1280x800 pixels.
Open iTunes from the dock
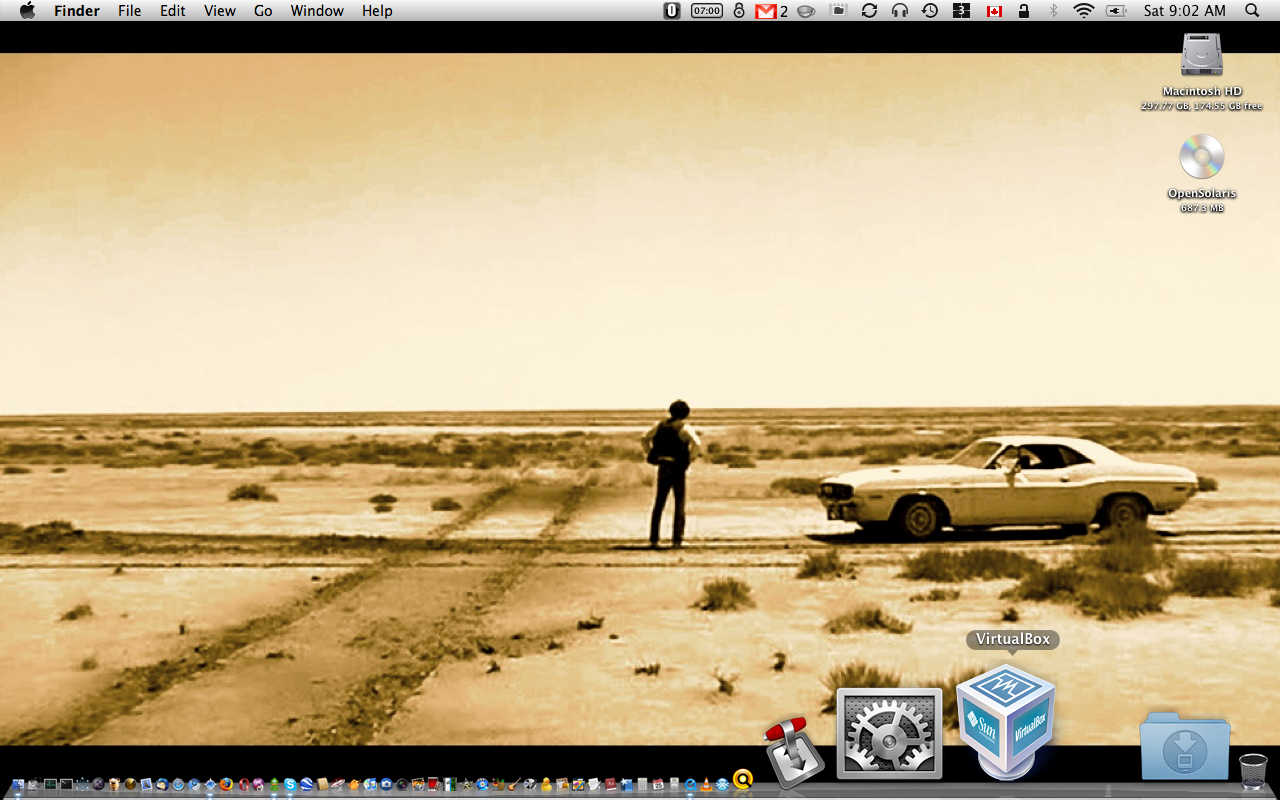coord(370,784)
